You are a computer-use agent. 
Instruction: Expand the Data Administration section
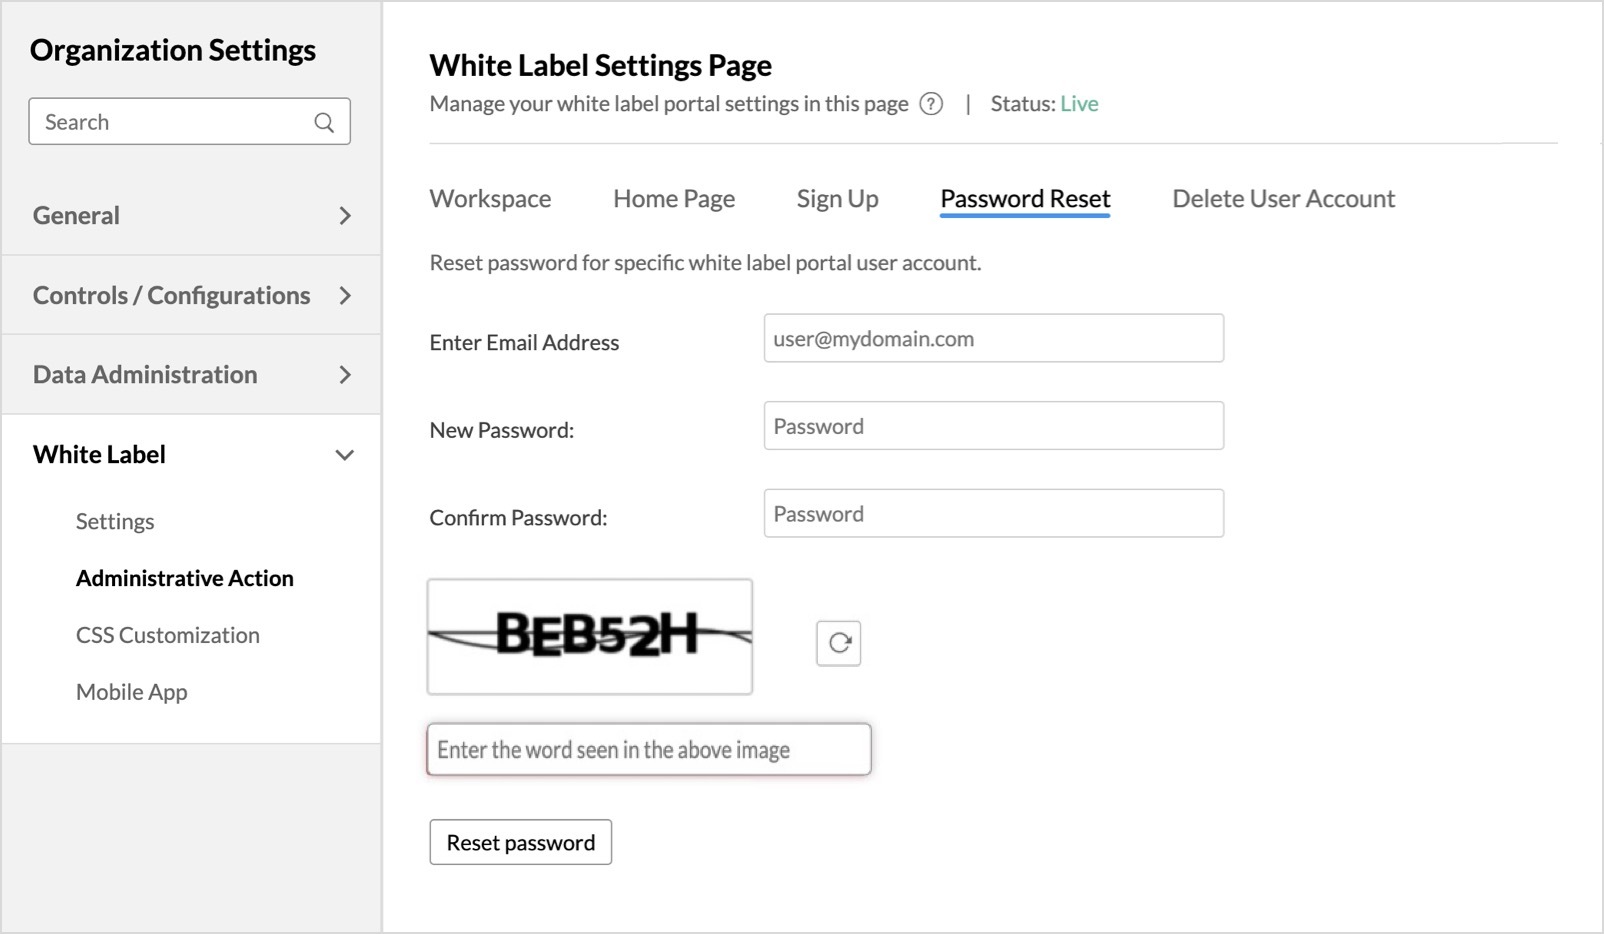point(344,375)
